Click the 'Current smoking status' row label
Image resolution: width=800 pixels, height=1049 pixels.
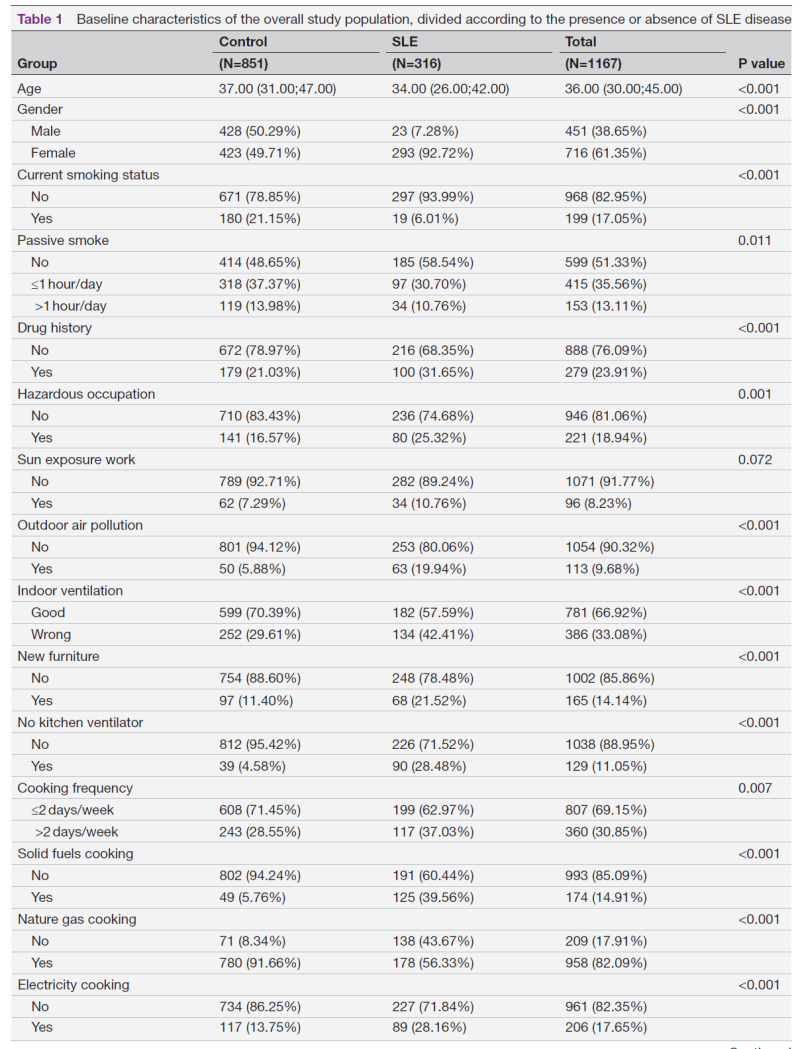pyautogui.click(x=88, y=175)
